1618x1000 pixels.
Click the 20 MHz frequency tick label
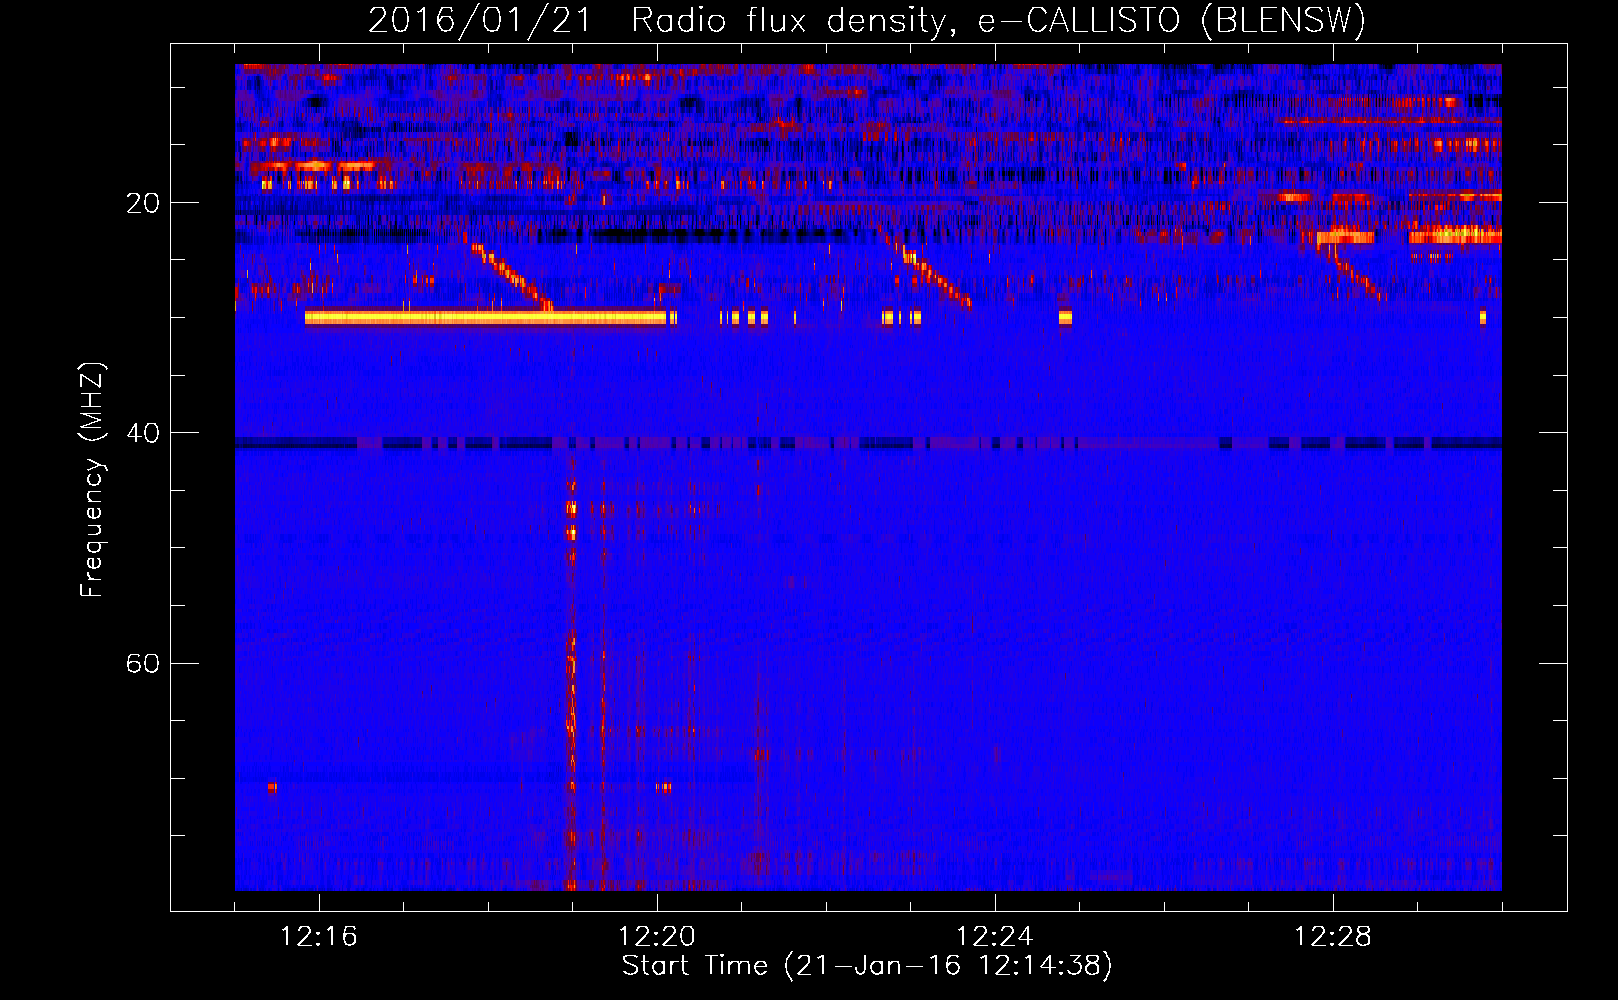pyautogui.click(x=142, y=203)
